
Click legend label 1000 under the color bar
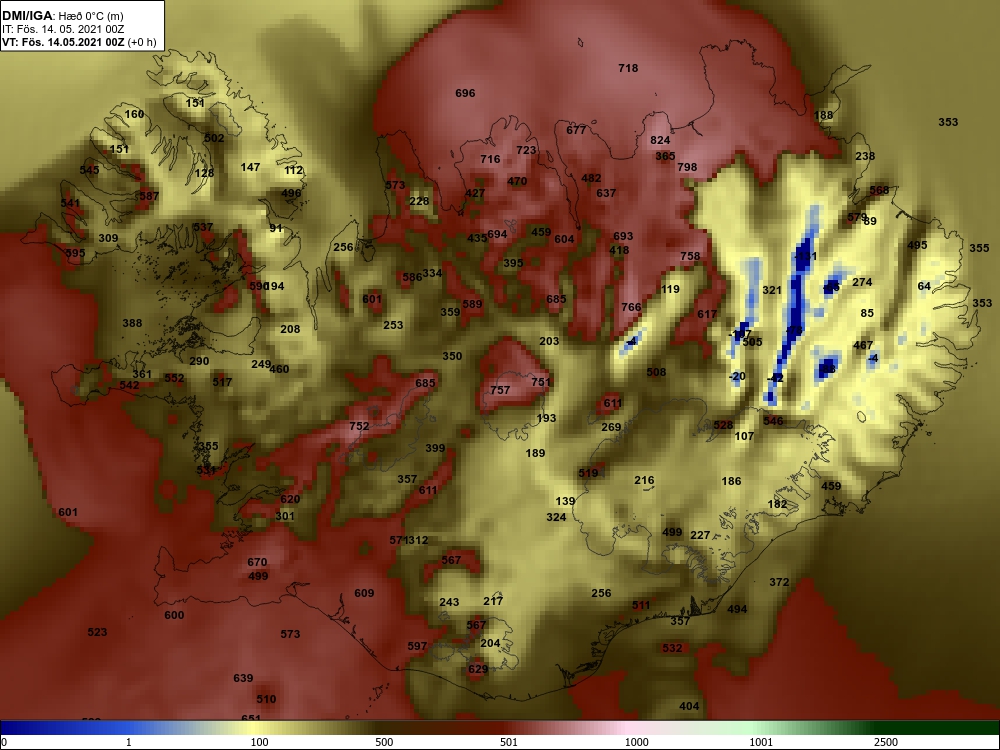point(636,742)
